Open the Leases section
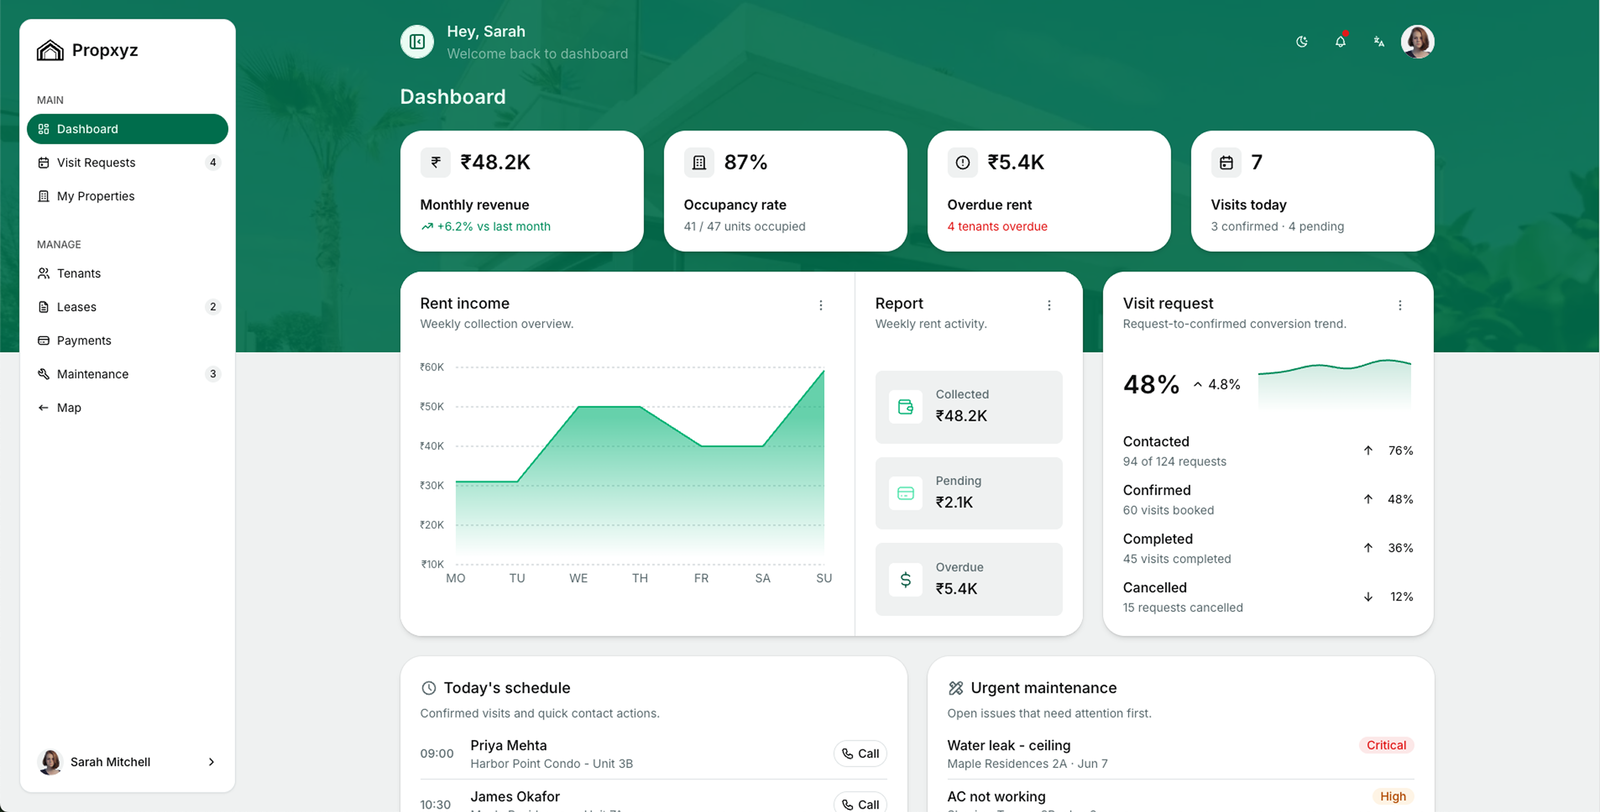 pyautogui.click(x=128, y=307)
